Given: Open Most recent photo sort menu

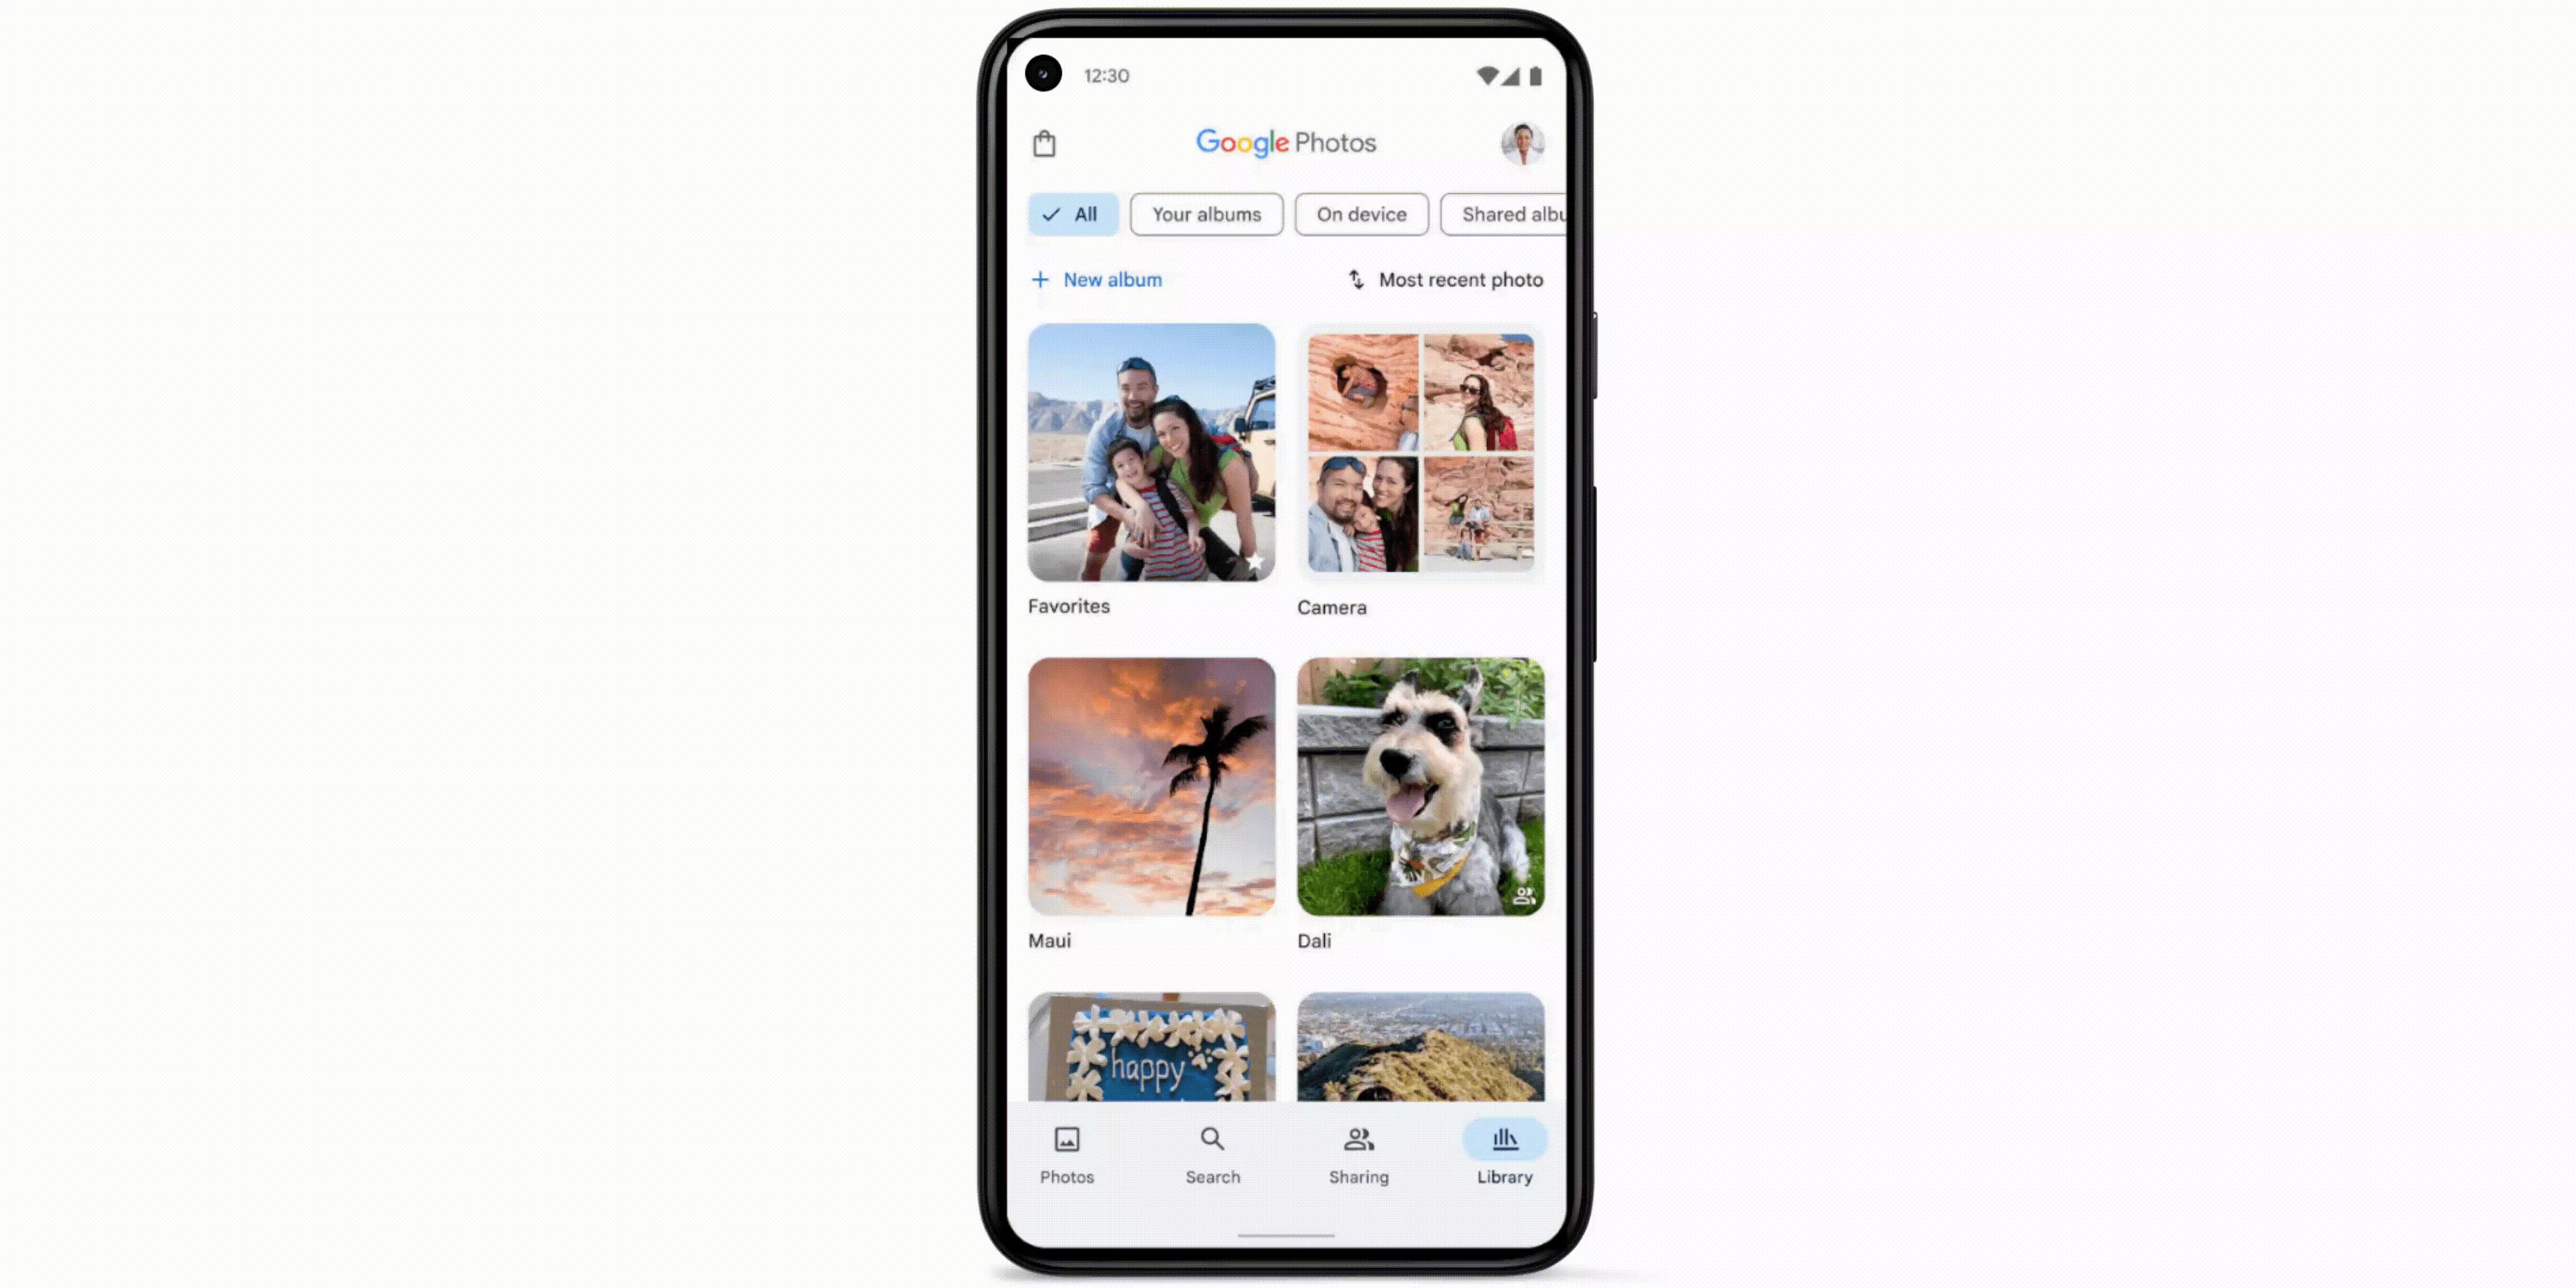Looking at the screenshot, I should (x=1443, y=279).
